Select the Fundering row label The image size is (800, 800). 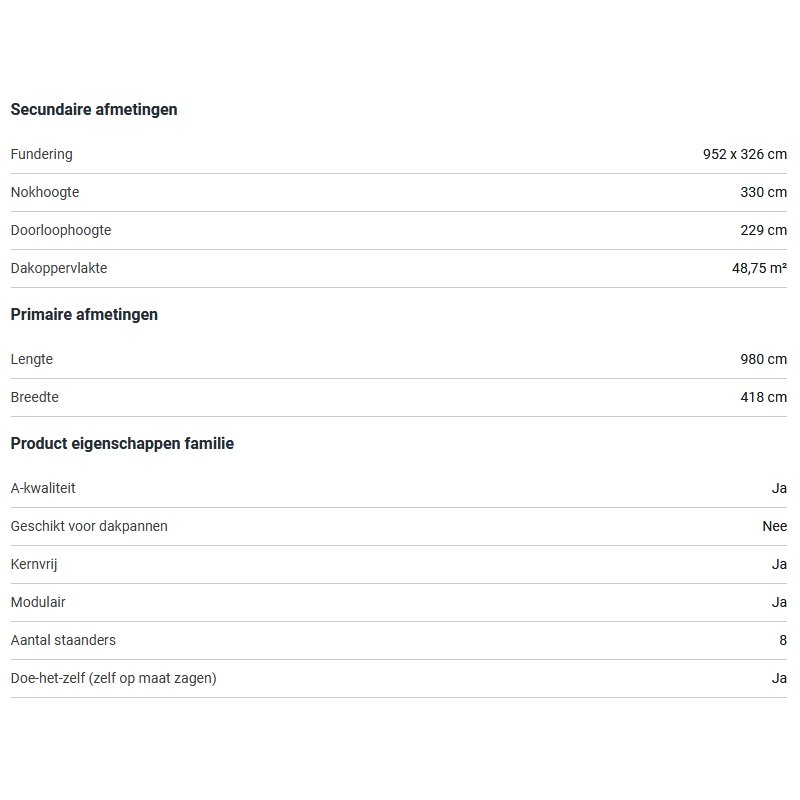(x=42, y=155)
